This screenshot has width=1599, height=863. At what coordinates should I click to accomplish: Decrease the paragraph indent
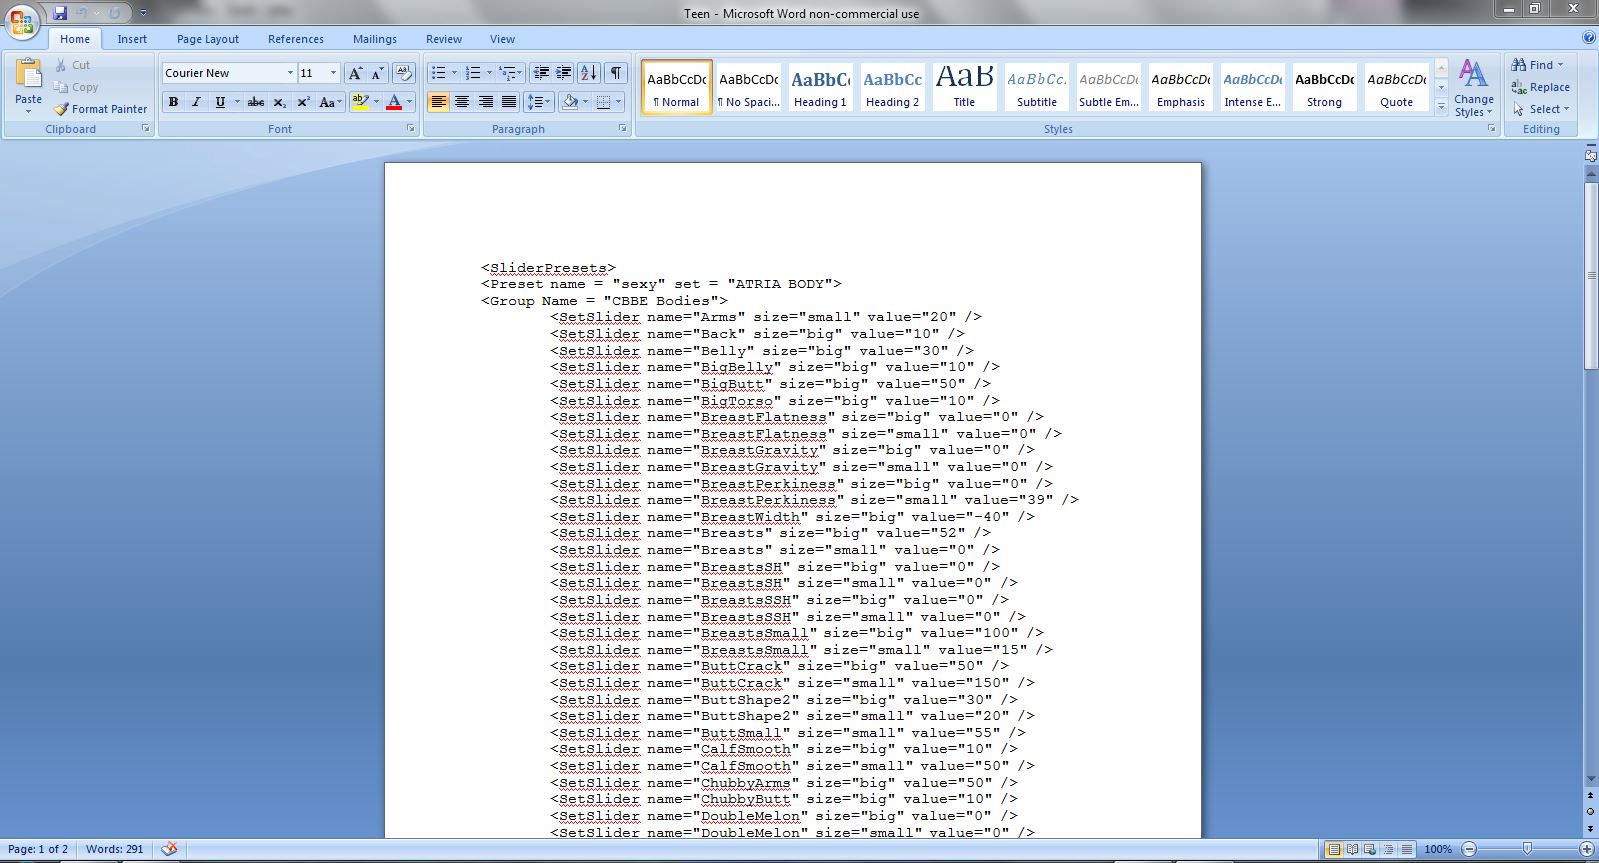coord(541,73)
